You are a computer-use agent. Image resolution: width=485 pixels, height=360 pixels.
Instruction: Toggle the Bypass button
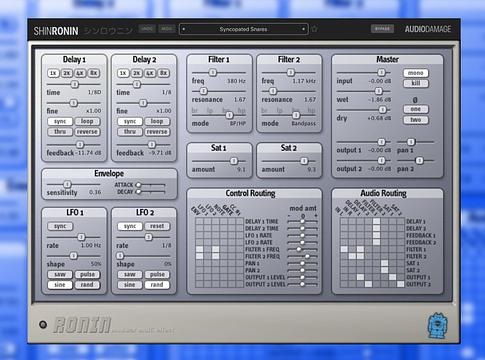[382, 29]
